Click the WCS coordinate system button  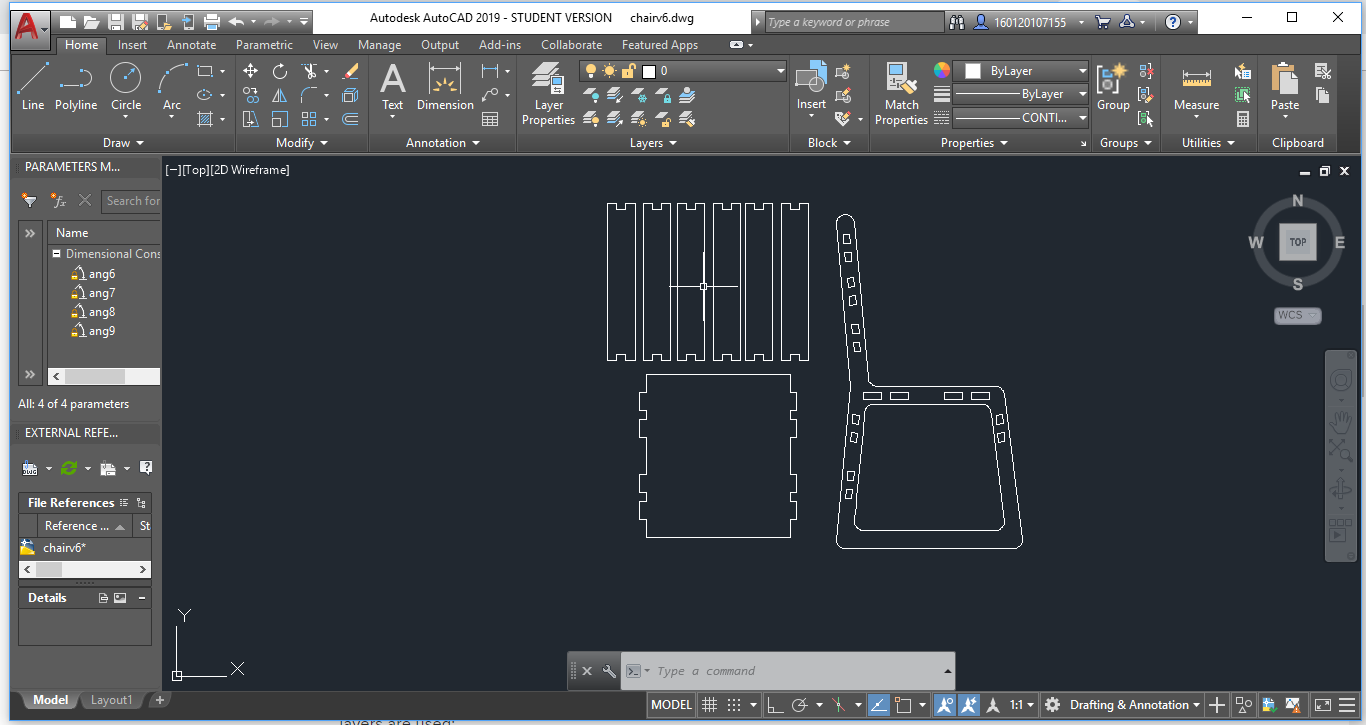click(1297, 315)
